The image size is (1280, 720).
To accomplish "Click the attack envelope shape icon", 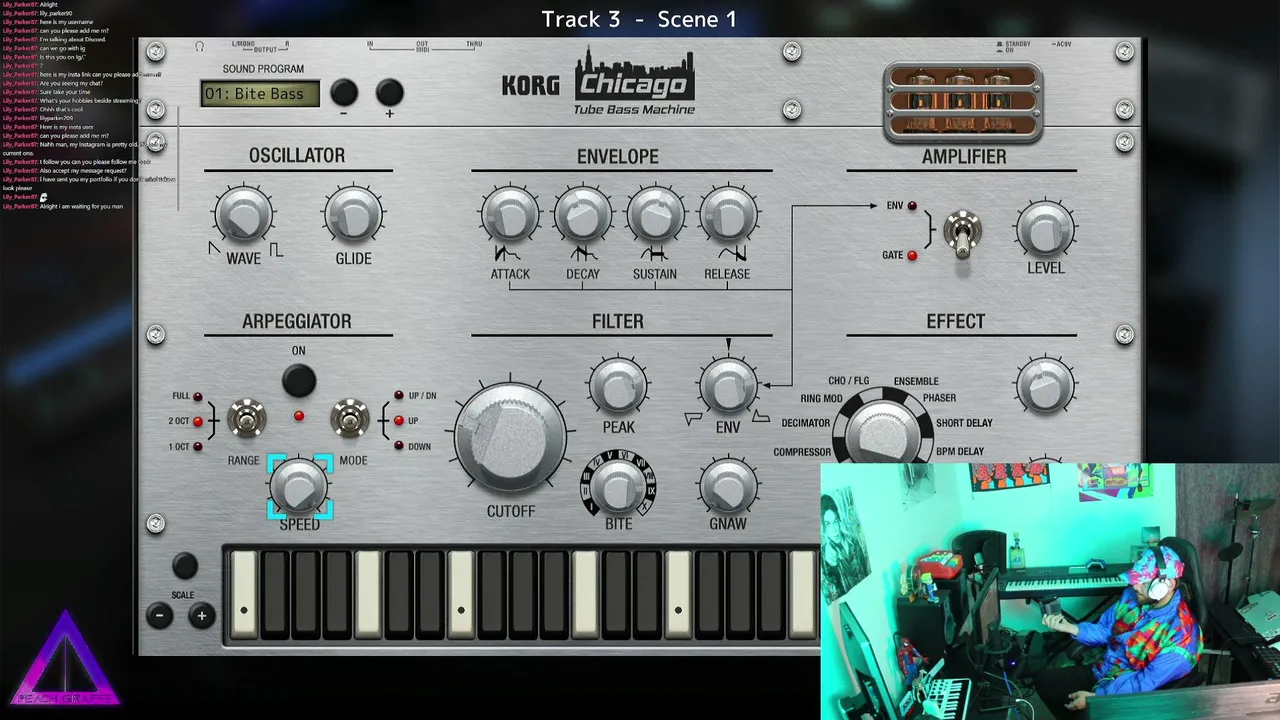I will (x=510, y=255).
